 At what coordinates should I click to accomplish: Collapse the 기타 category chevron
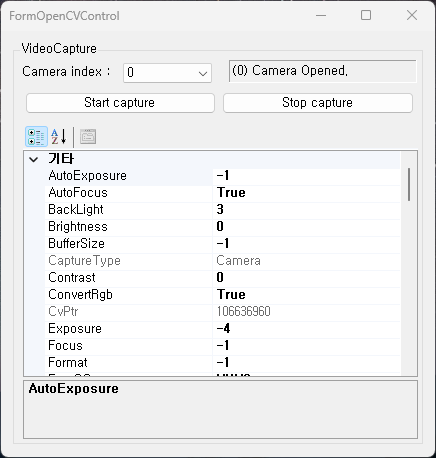(34, 159)
